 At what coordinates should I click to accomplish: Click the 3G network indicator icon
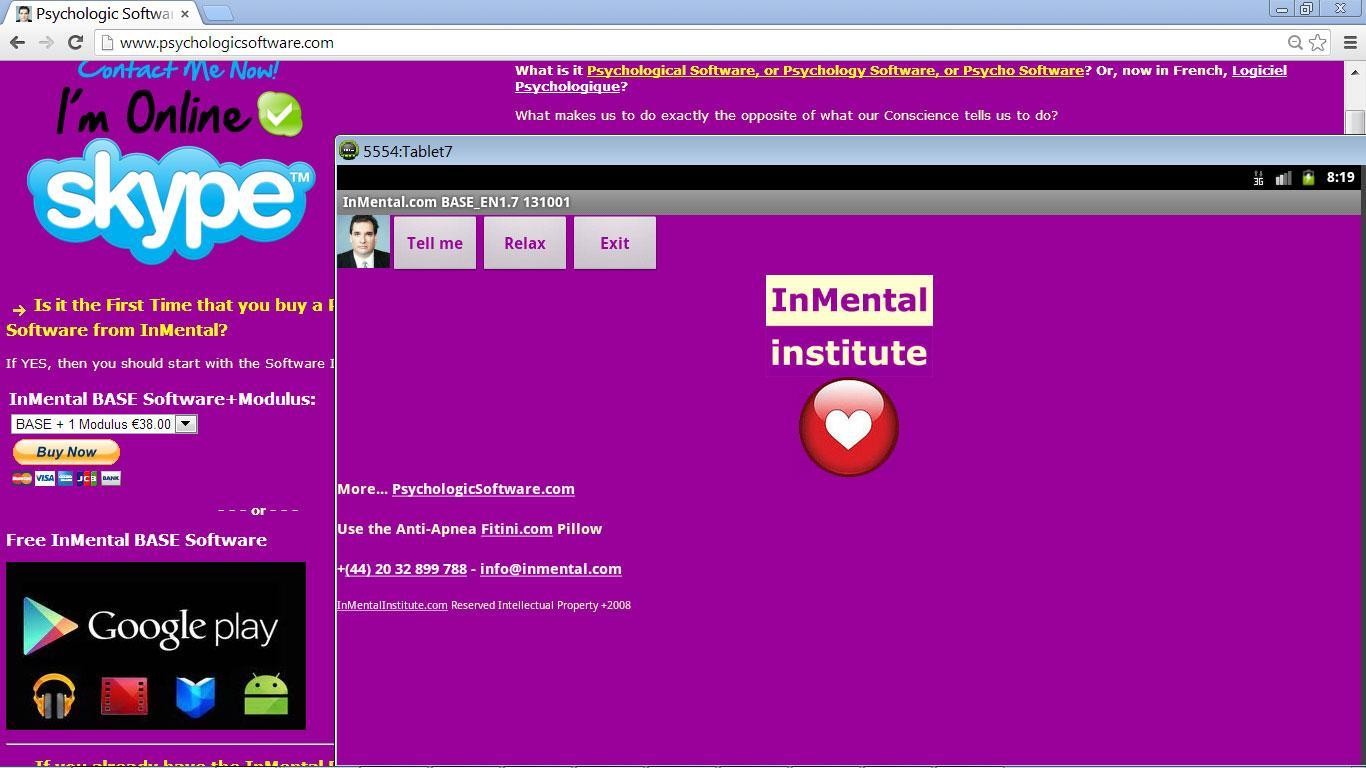tap(1258, 178)
